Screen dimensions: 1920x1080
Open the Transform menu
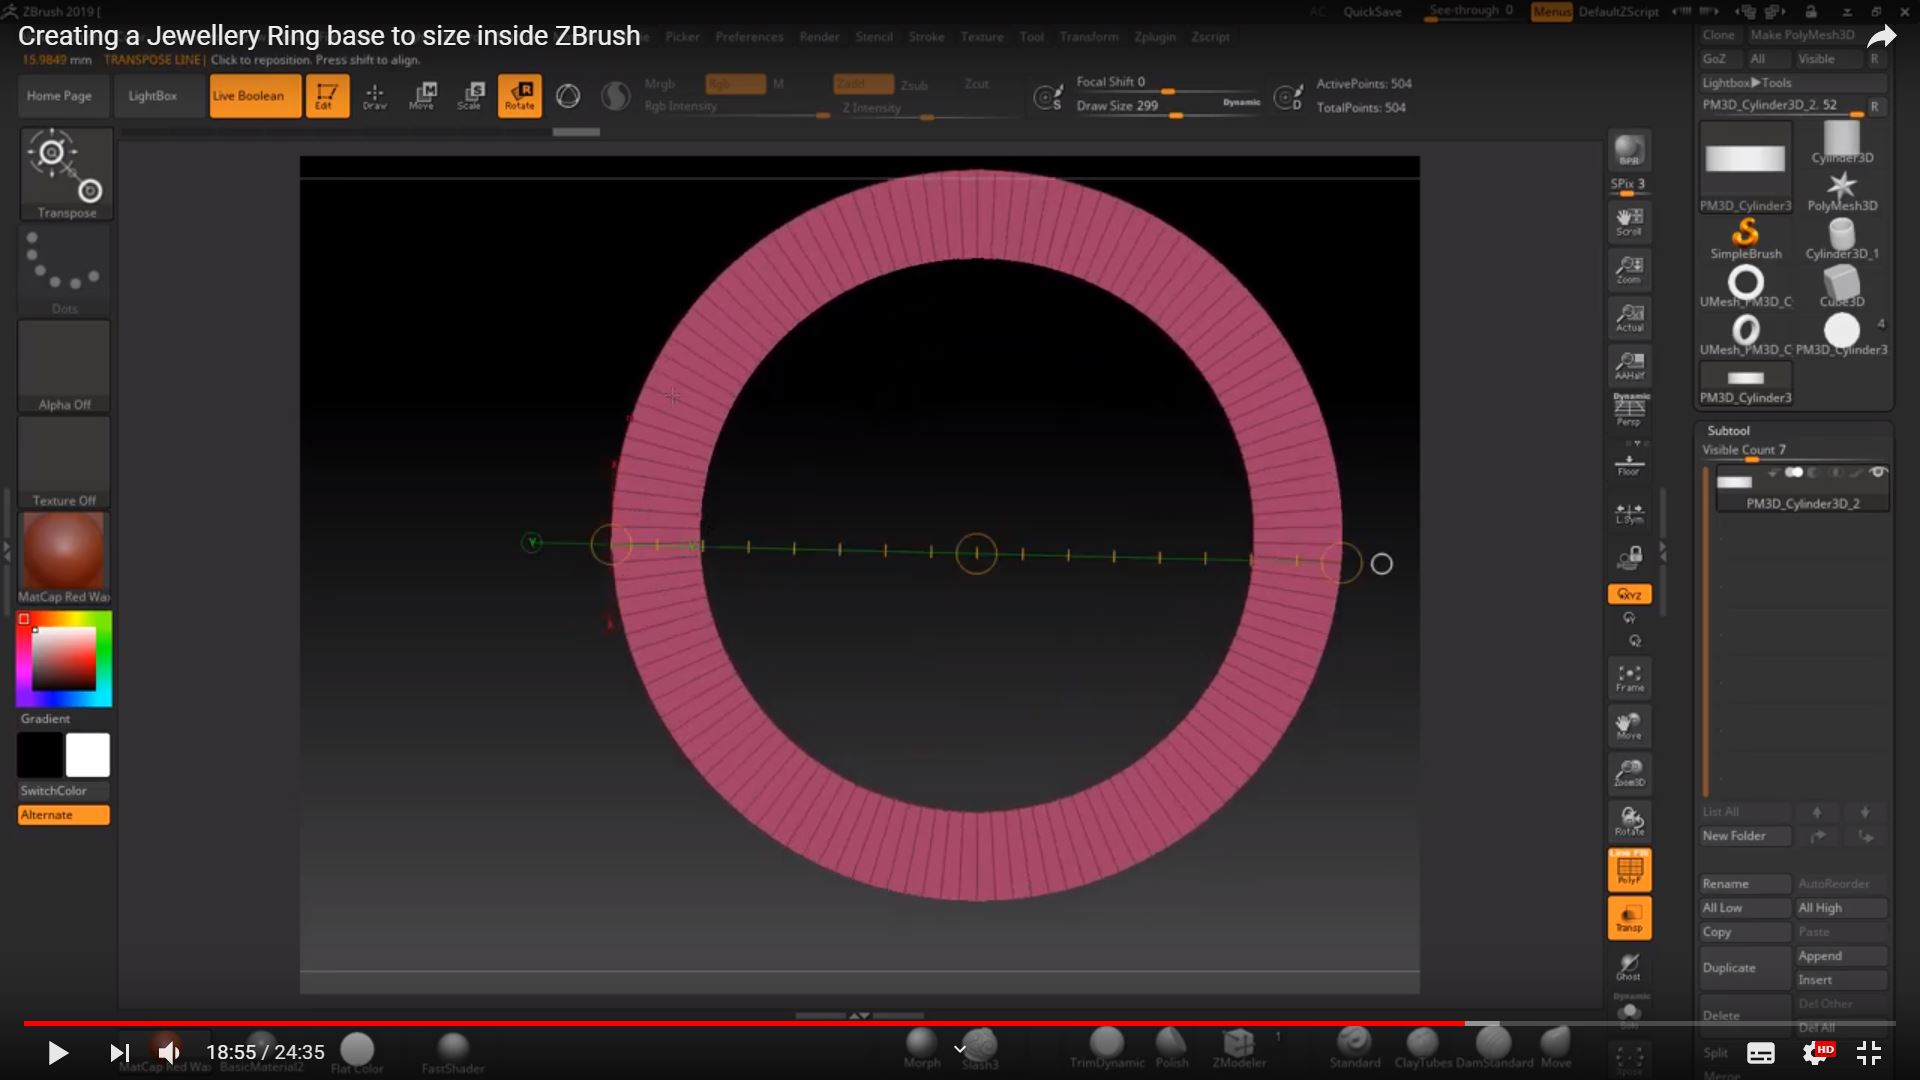click(x=1089, y=37)
